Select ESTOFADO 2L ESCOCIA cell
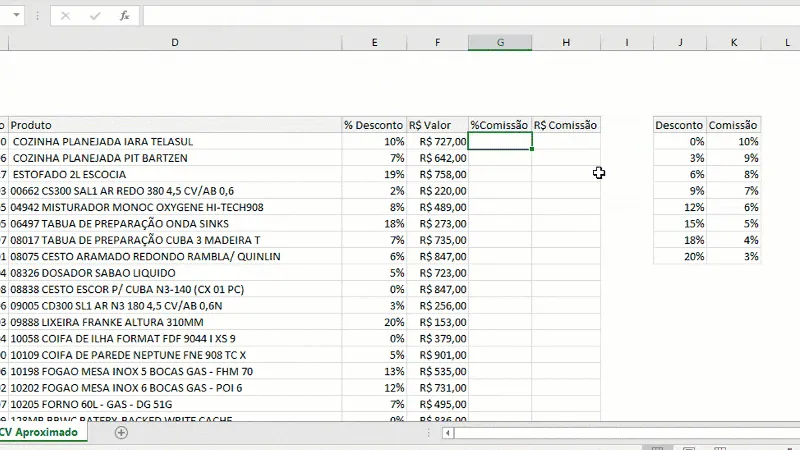 pos(175,174)
